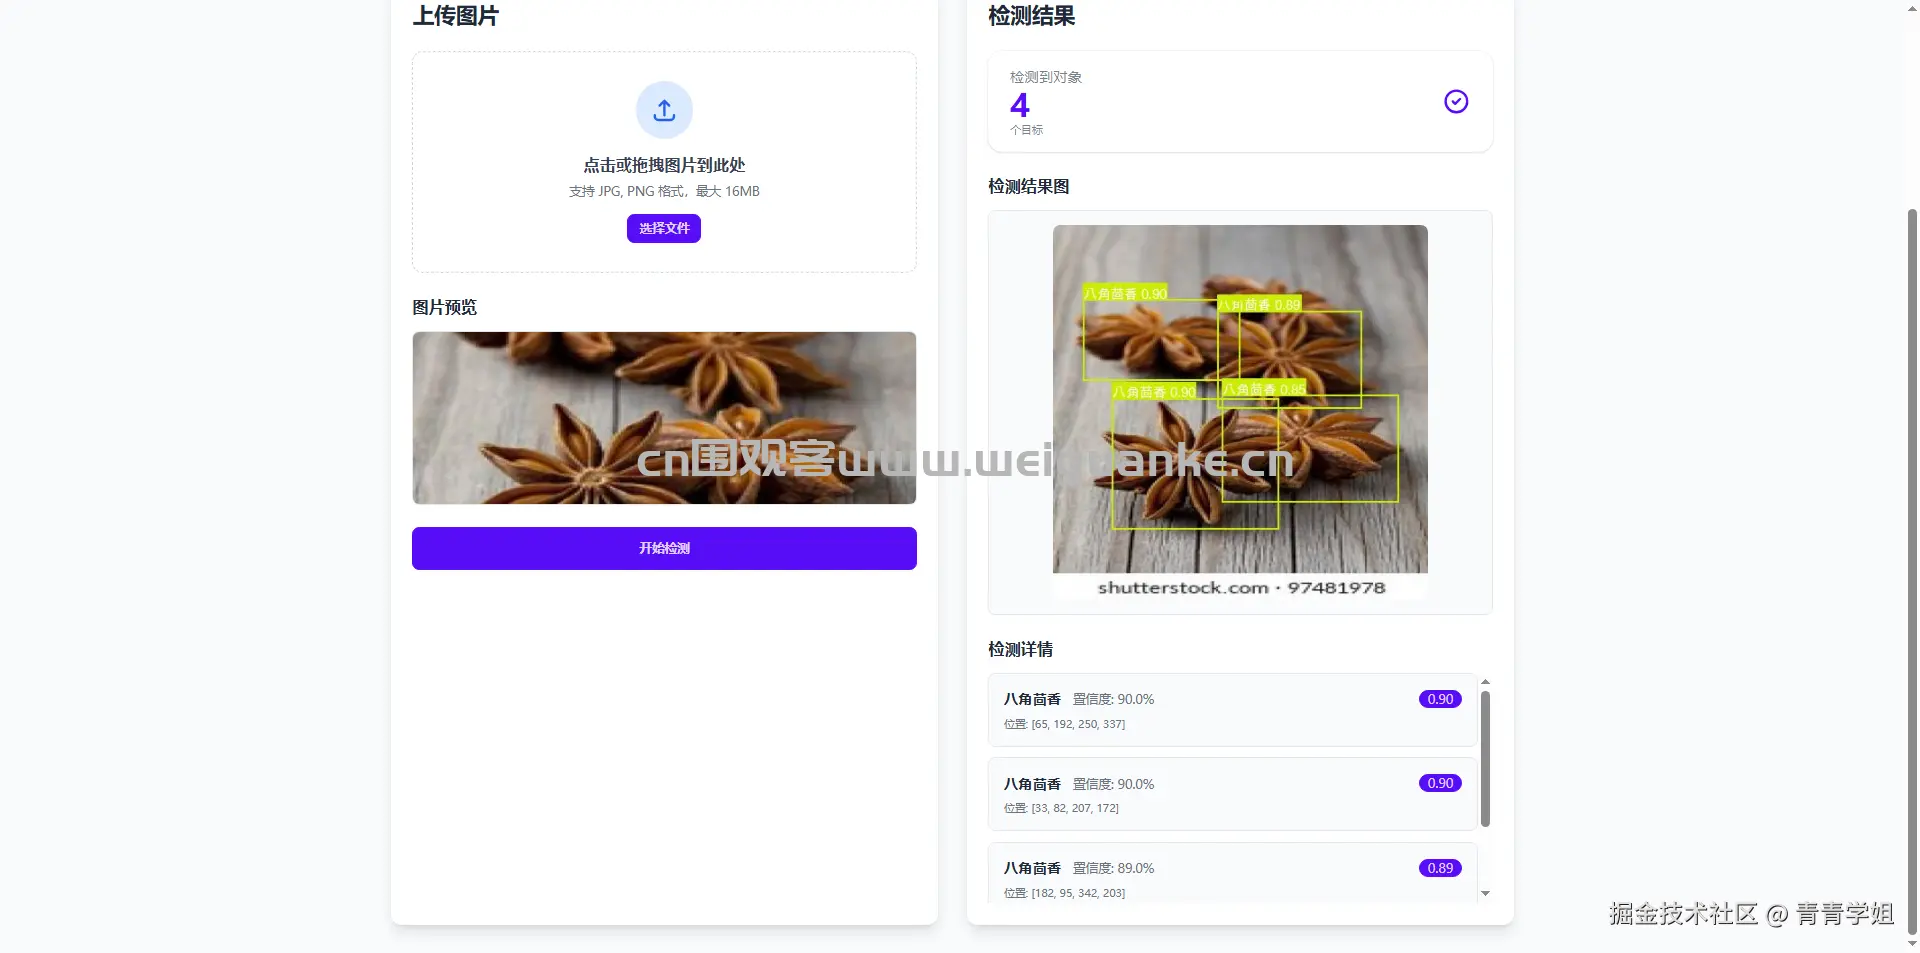This screenshot has width=1920, height=953.
Task: Select the 89.0% confidence detection entry
Action: coord(1232,874)
